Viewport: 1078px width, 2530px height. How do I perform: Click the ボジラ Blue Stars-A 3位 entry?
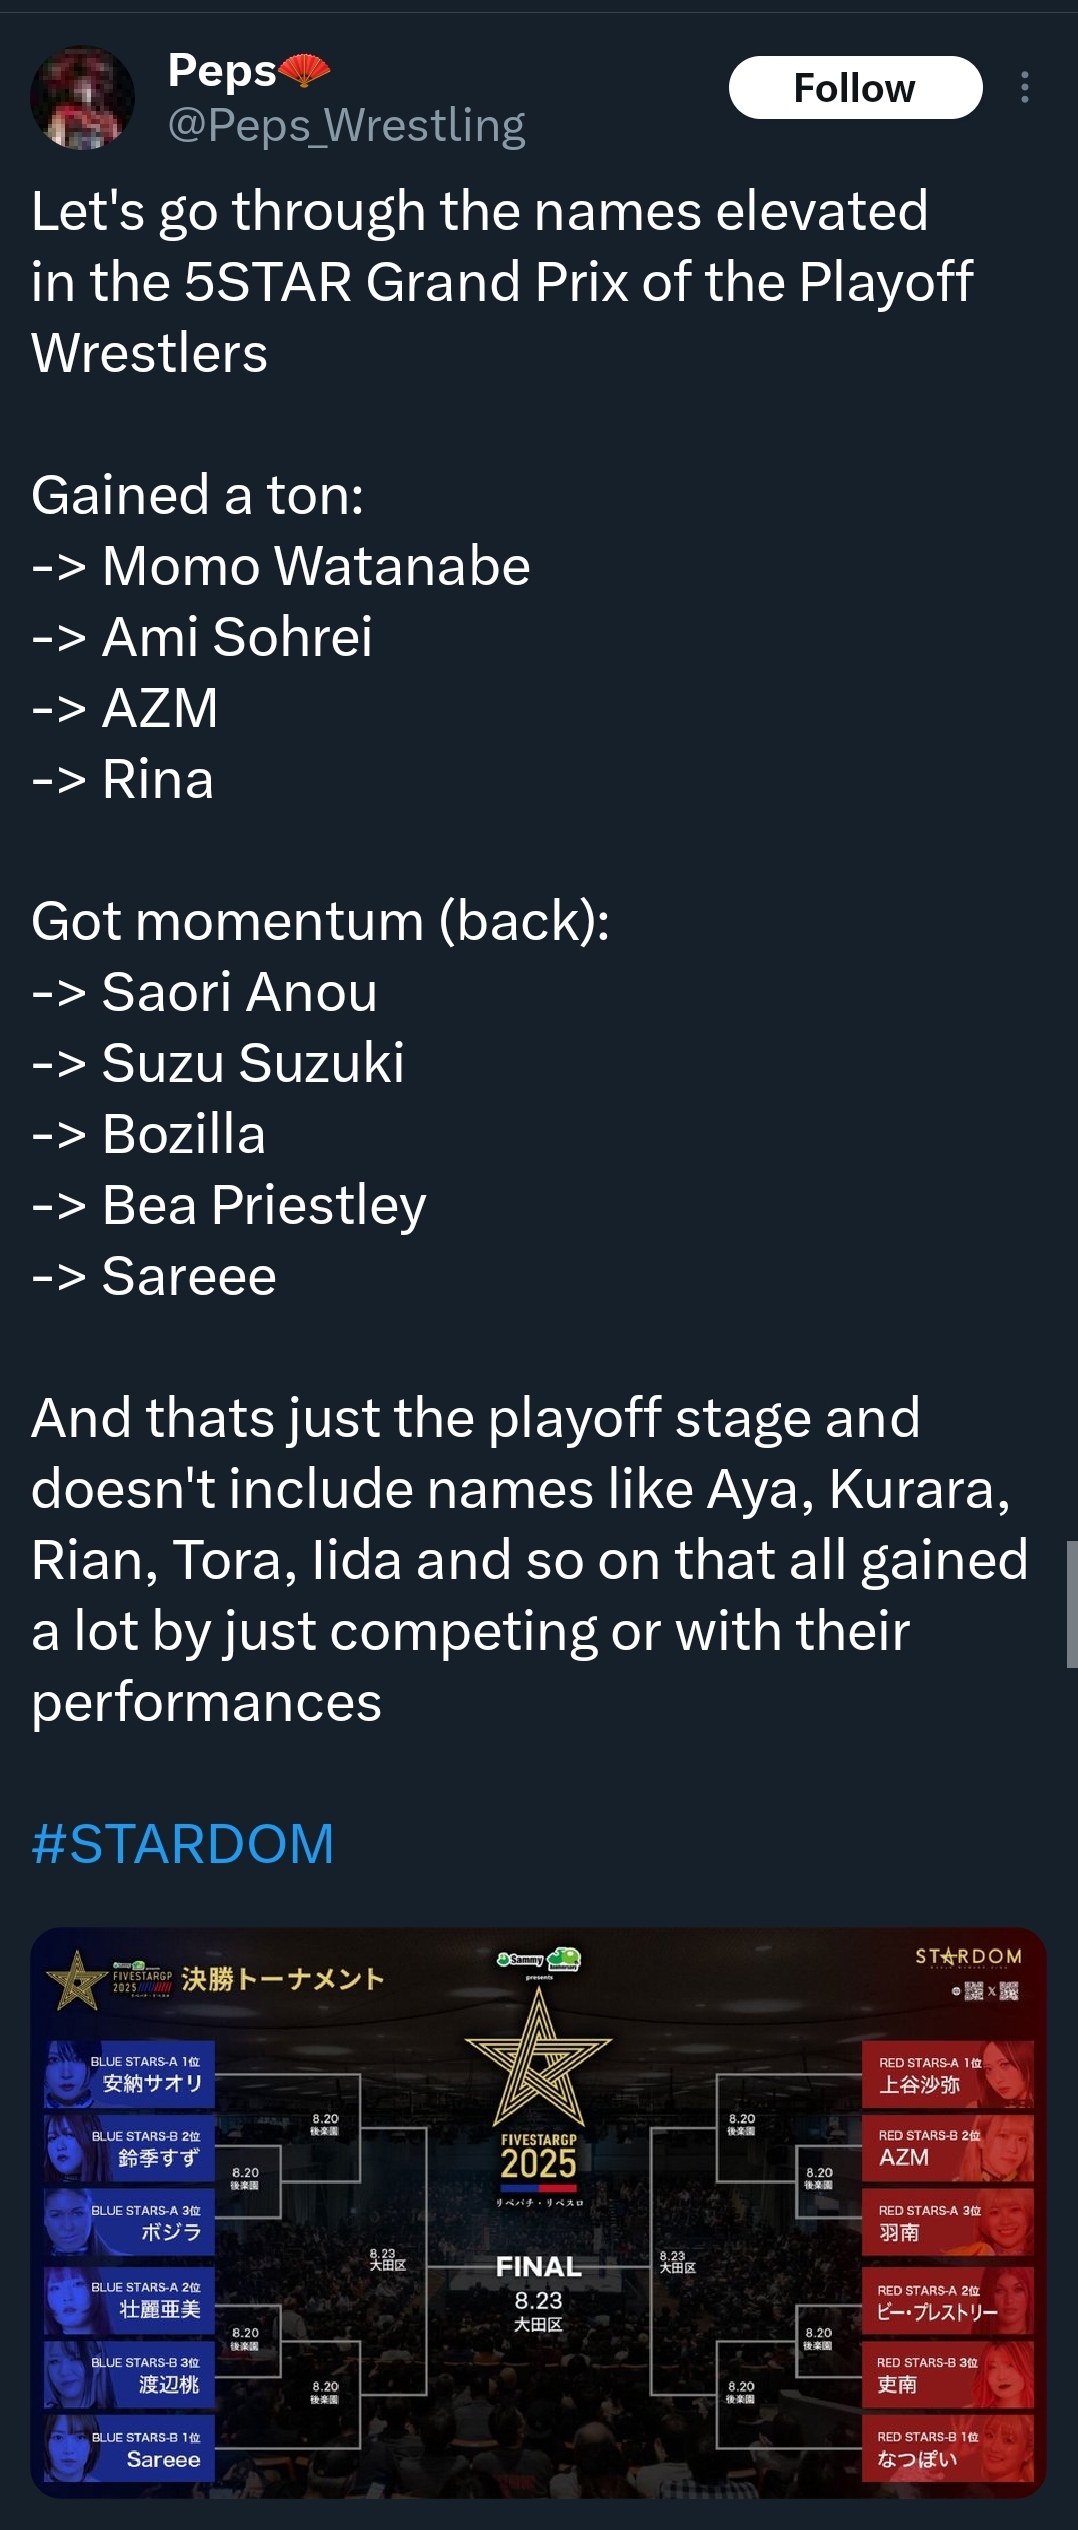(130, 2222)
